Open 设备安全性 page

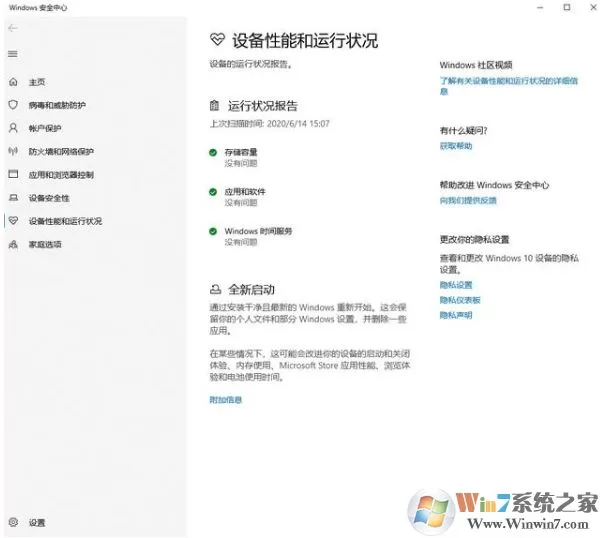click(x=49, y=198)
